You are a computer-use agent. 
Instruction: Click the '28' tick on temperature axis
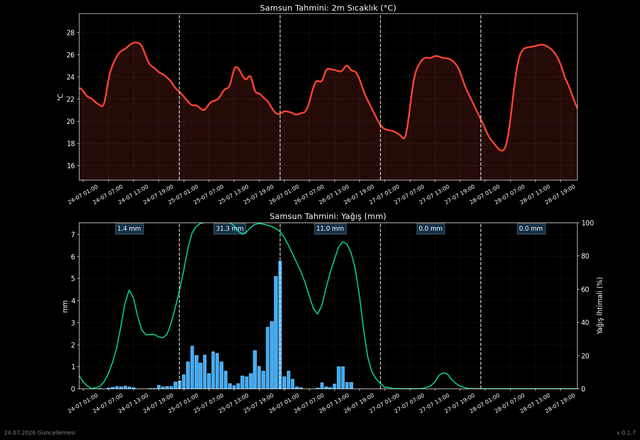pos(70,33)
